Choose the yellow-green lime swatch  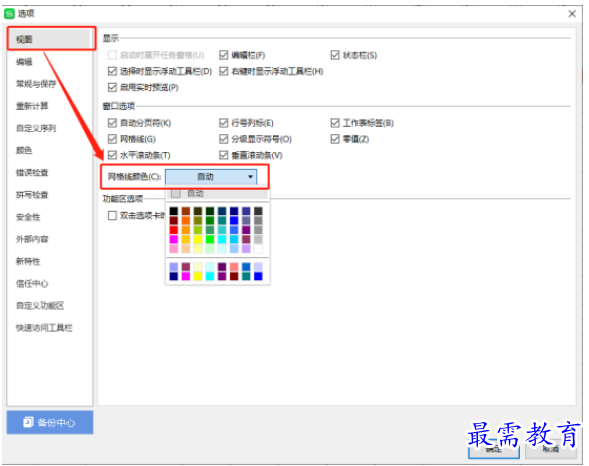click(198, 230)
